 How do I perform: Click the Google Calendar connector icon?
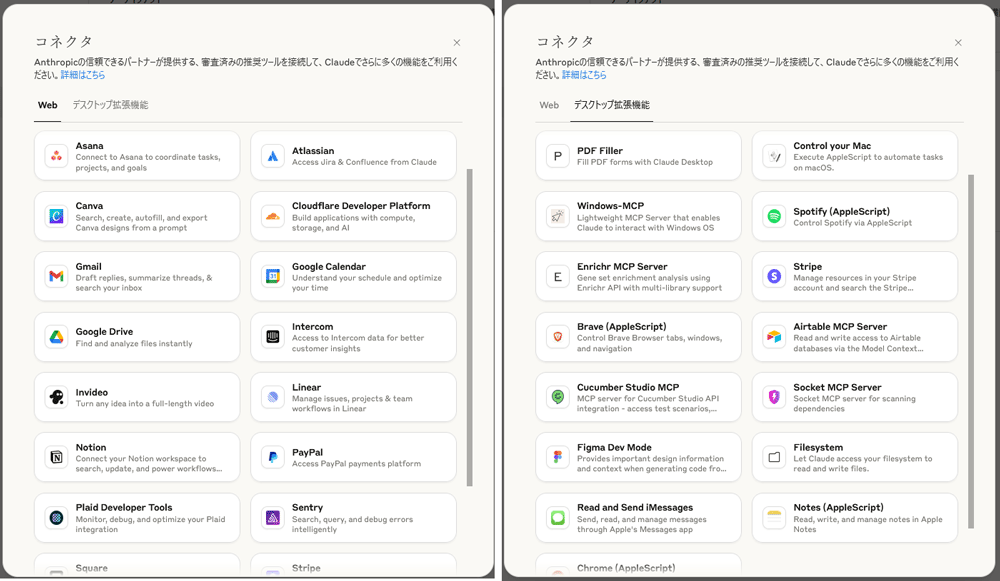coord(273,277)
